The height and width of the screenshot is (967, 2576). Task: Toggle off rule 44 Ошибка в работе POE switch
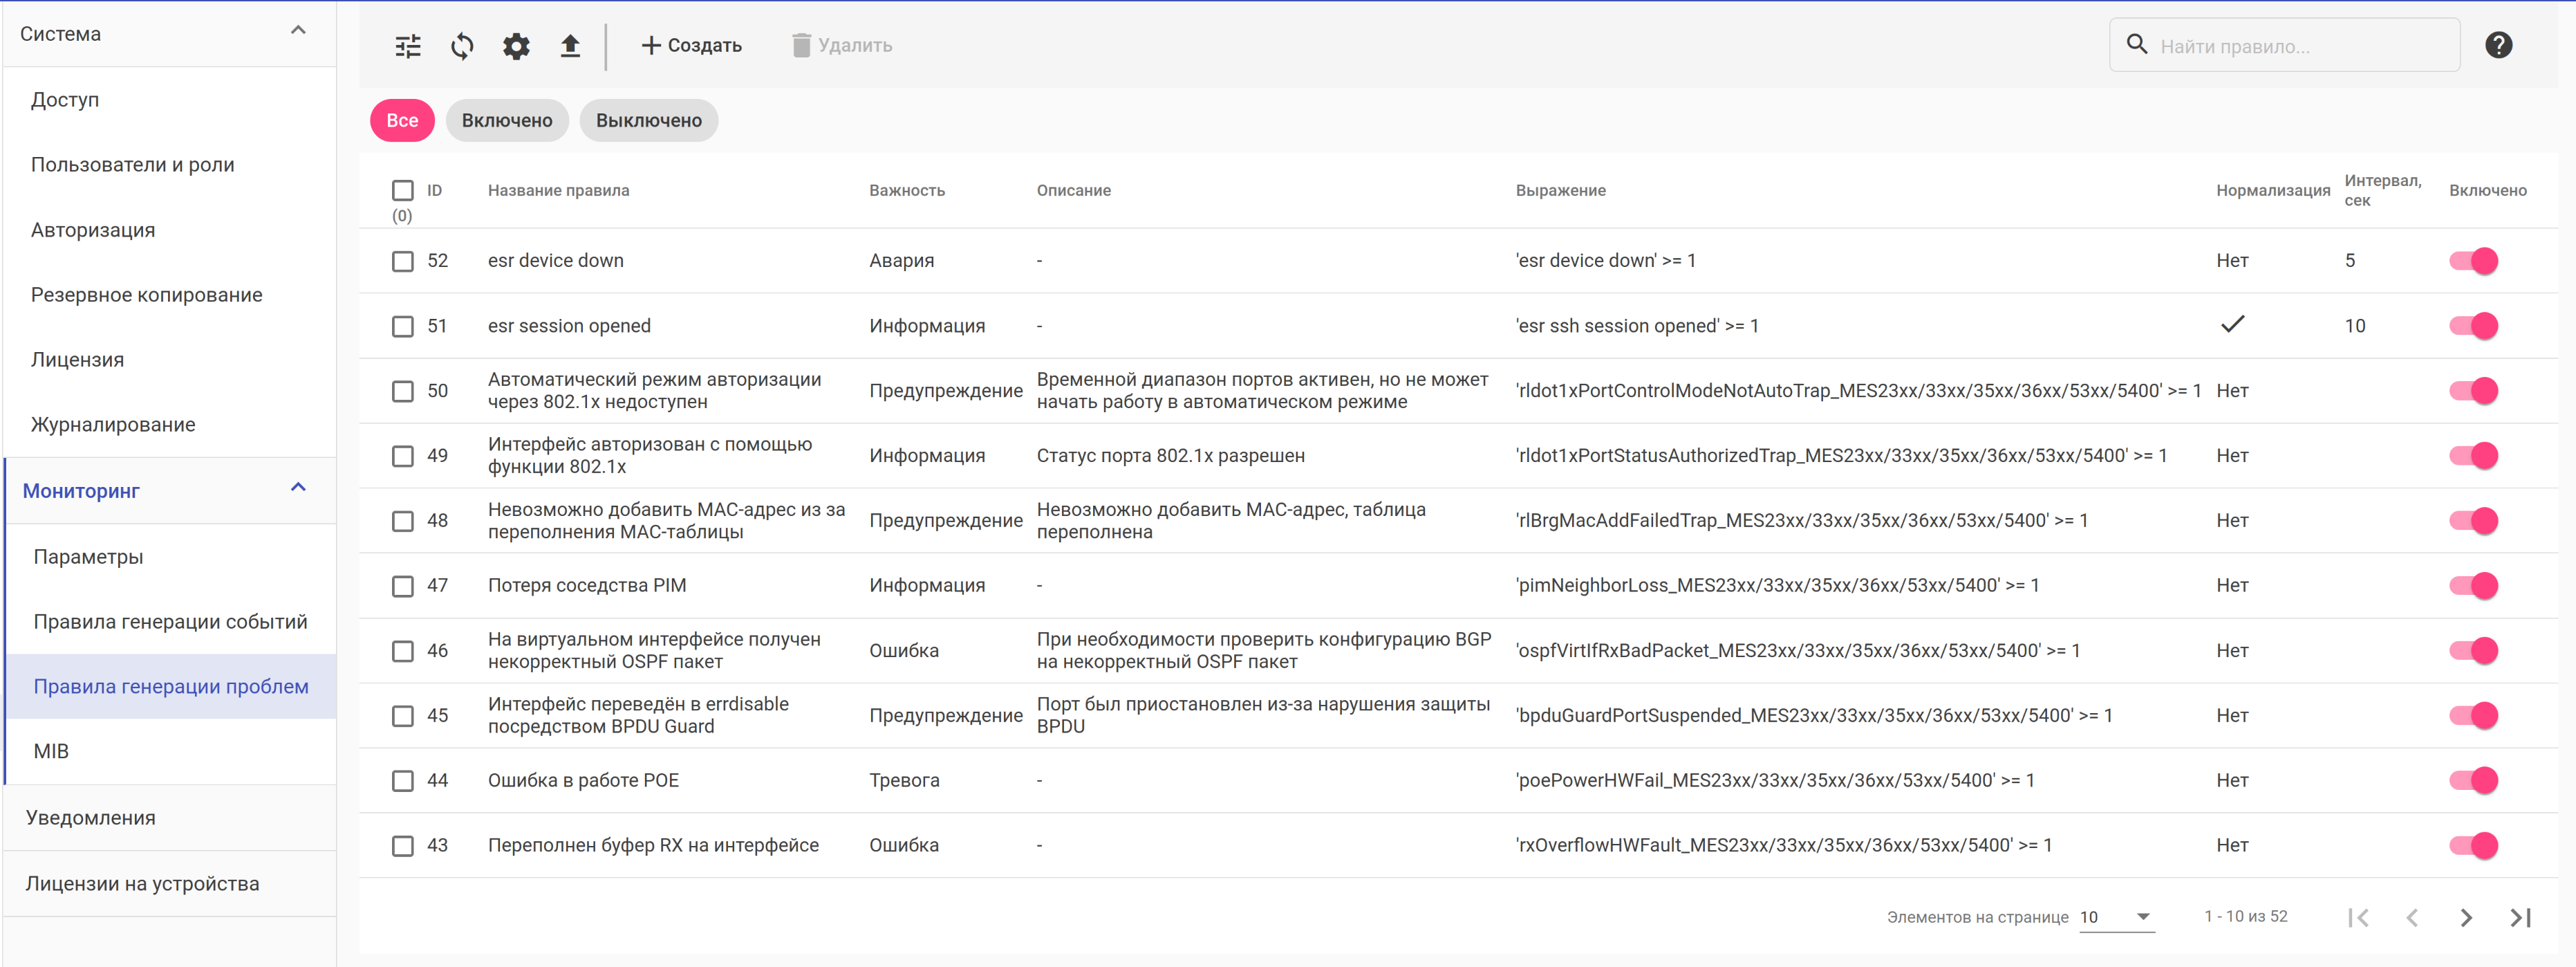coord(2474,780)
